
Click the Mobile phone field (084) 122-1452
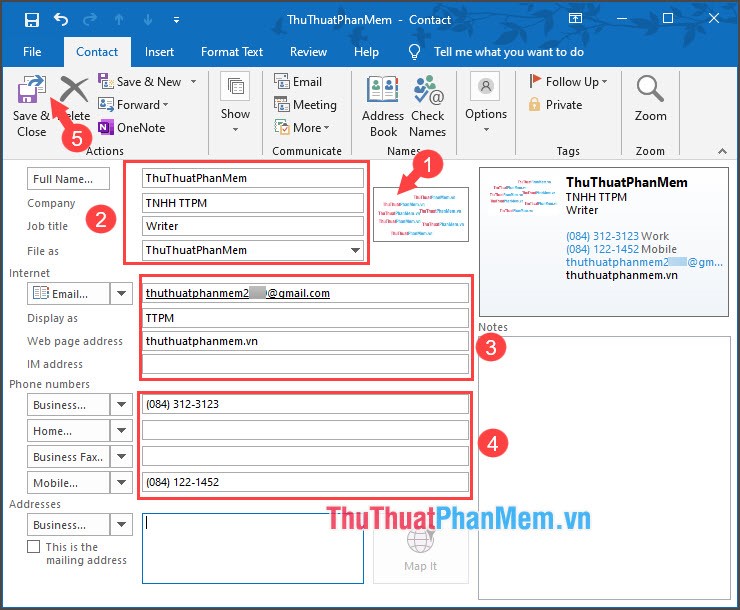[305, 482]
